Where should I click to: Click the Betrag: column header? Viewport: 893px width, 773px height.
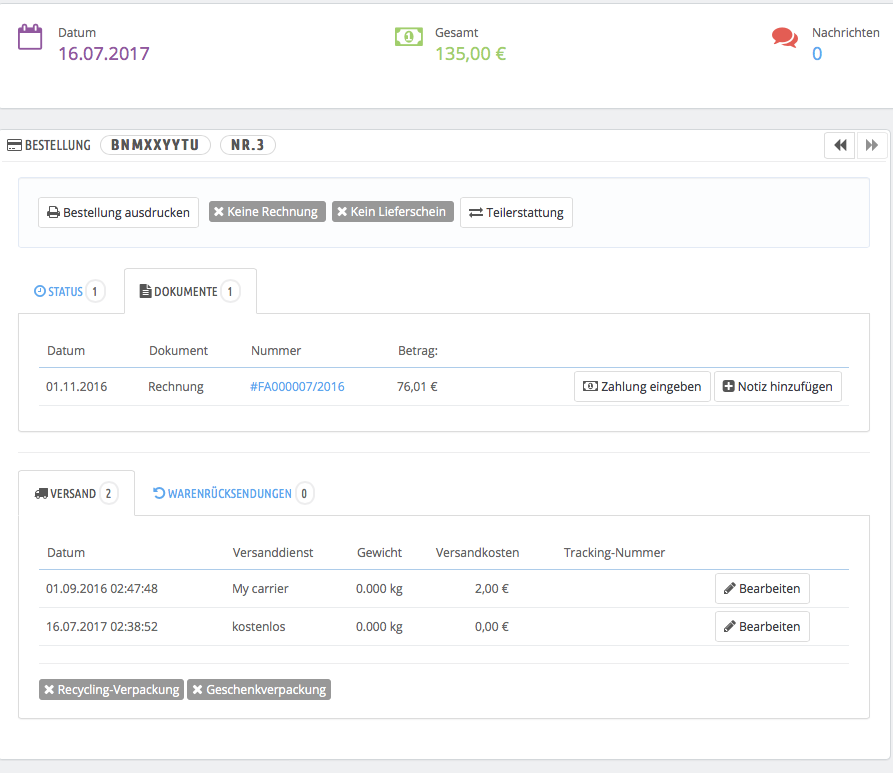pos(418,351)
